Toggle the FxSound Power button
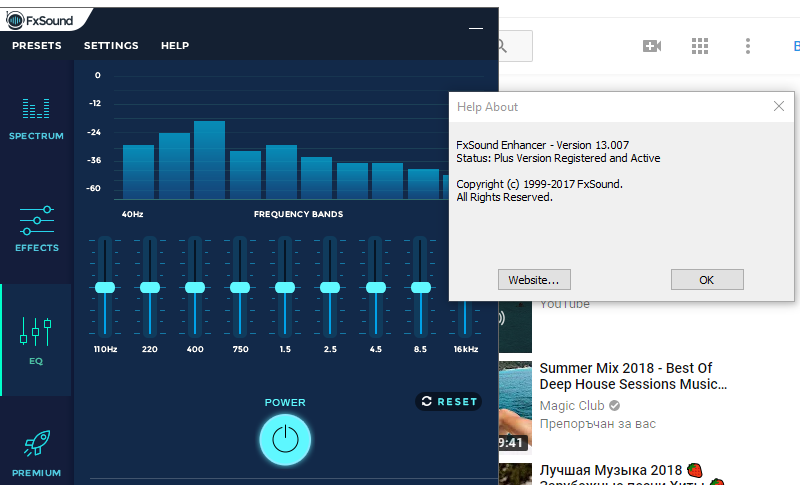 (285, 440)
